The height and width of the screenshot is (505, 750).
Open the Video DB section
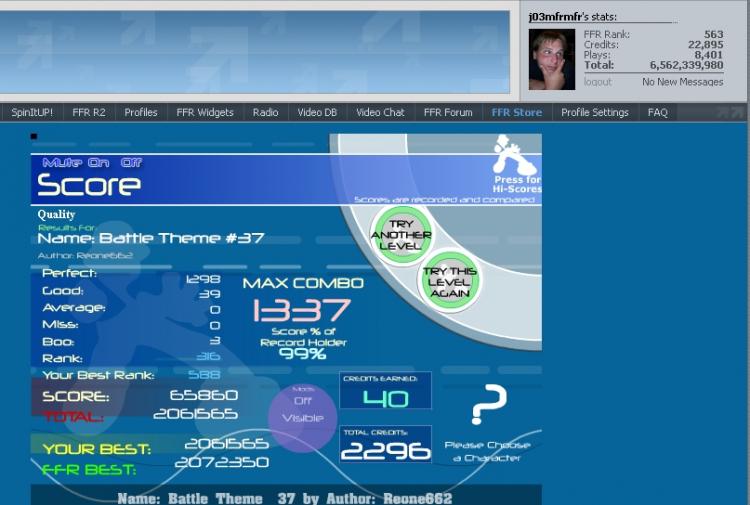coord(317,112)
